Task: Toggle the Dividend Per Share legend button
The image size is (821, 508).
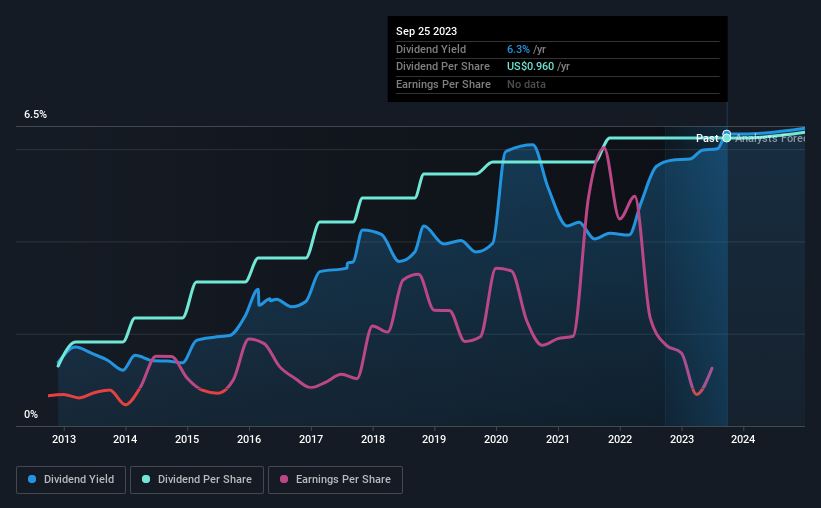Action: click(197, 480)
